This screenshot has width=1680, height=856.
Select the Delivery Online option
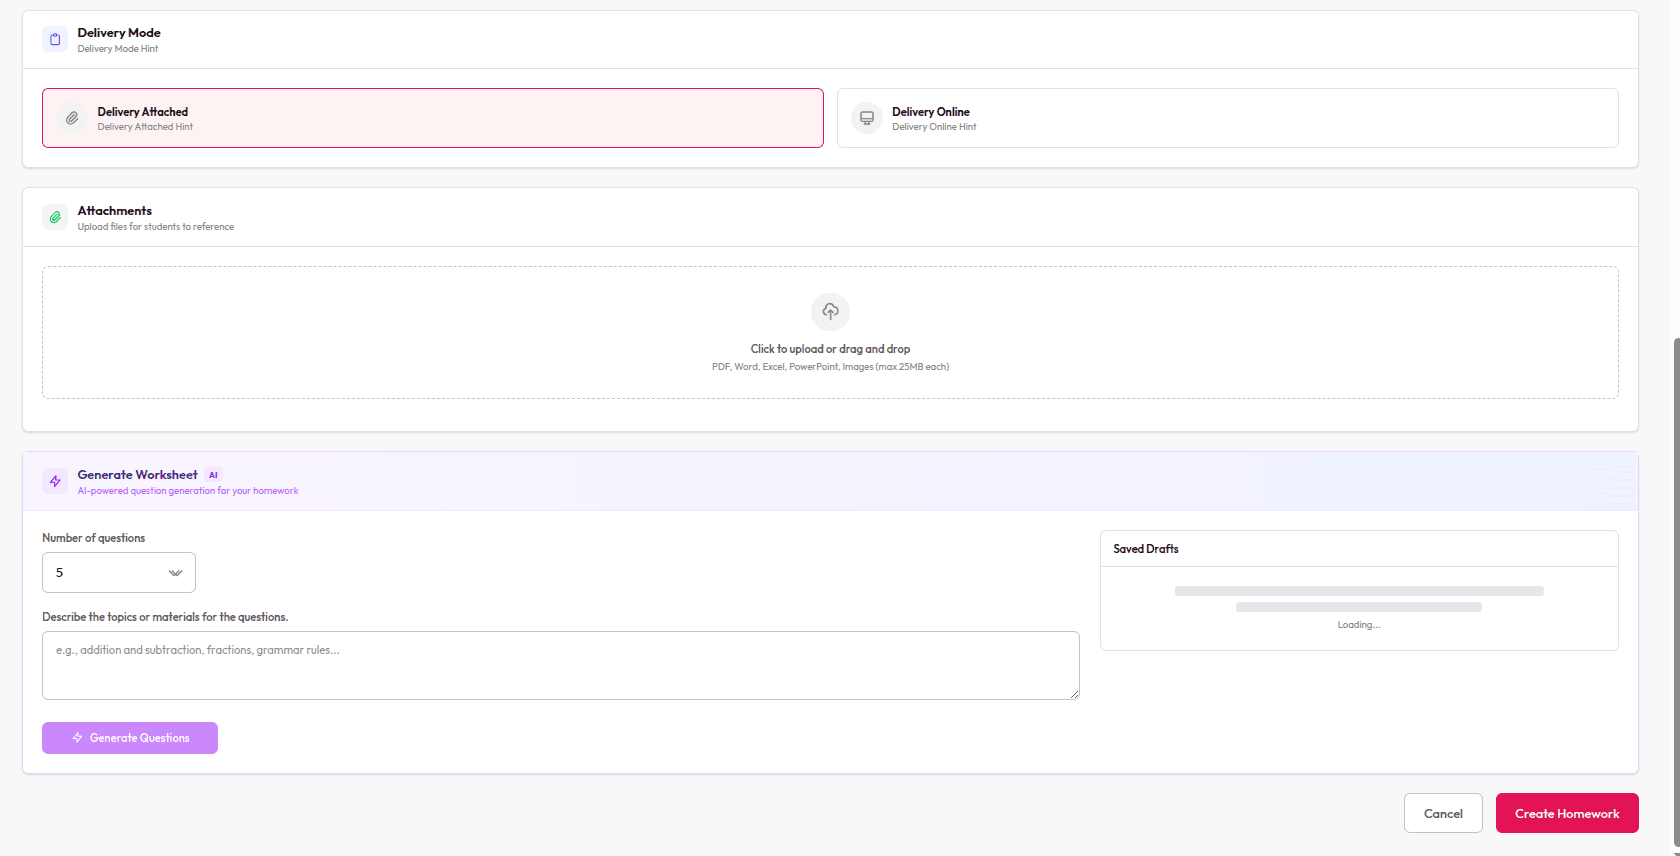pyautogui.click(x=1228, y=118)
